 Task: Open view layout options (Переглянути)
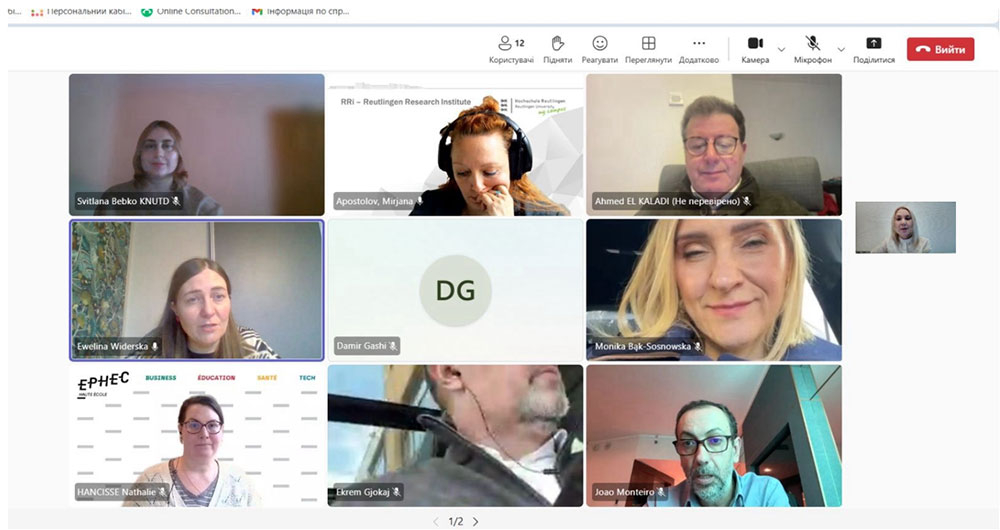pyautogui.click(x=648, y=45)
